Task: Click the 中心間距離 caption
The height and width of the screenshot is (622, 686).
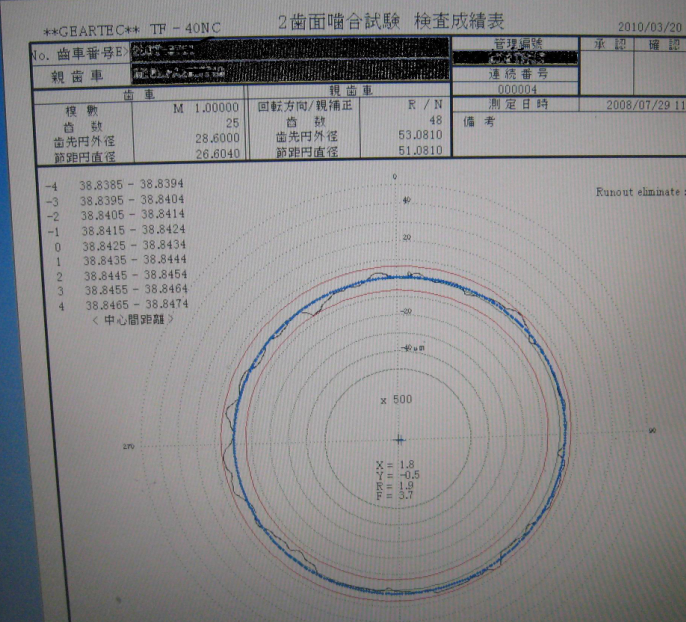Action: [x=133, y=320]
